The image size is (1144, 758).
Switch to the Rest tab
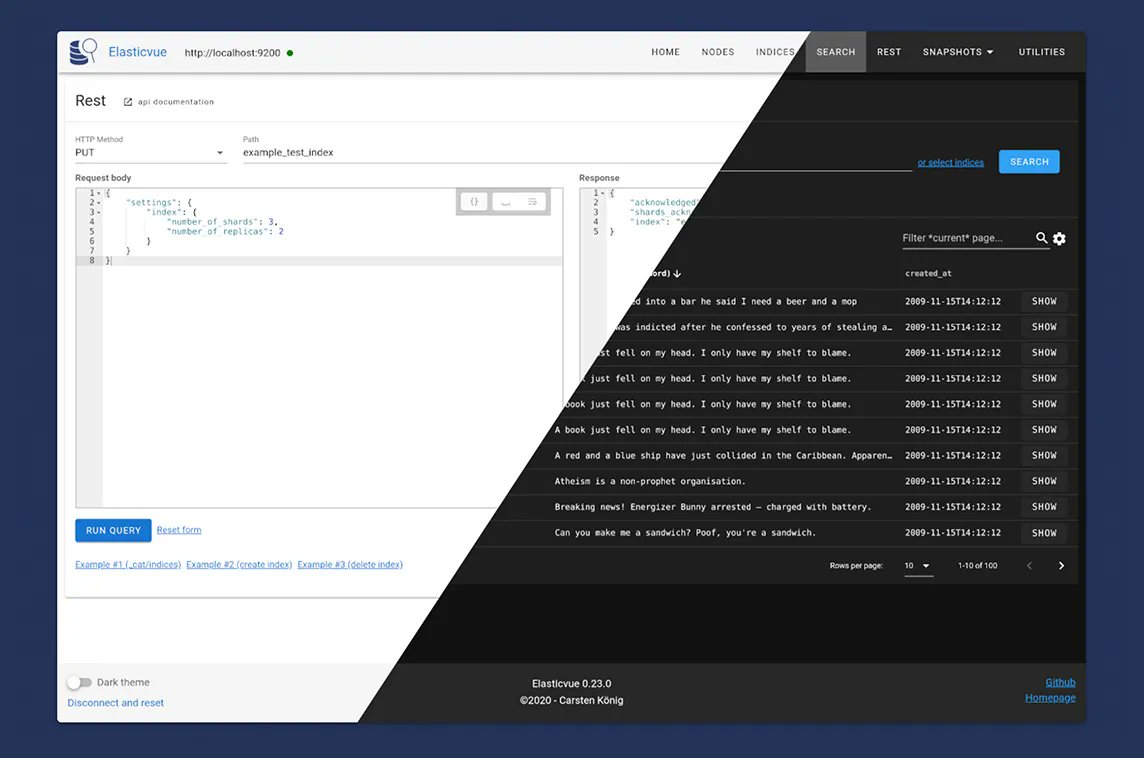pos(889,52)
